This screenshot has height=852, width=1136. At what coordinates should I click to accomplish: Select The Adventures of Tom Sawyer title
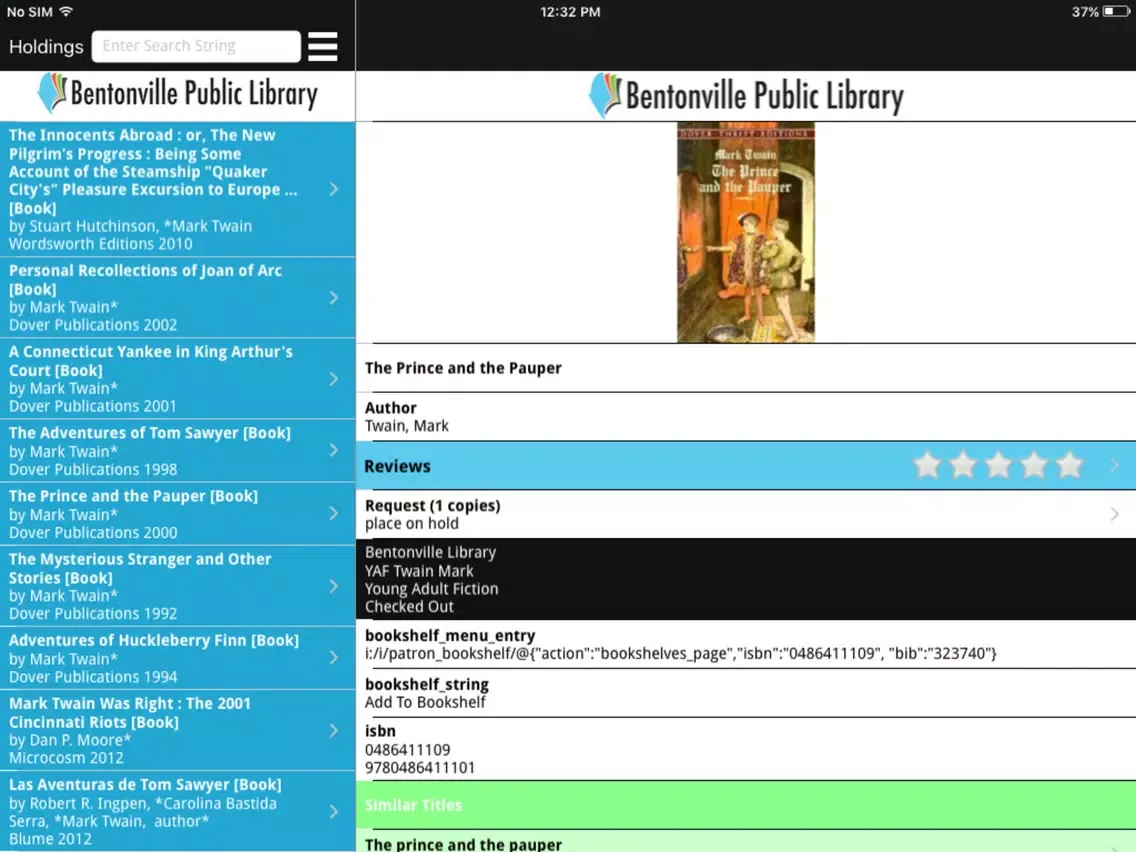click(x=150, y=433)
